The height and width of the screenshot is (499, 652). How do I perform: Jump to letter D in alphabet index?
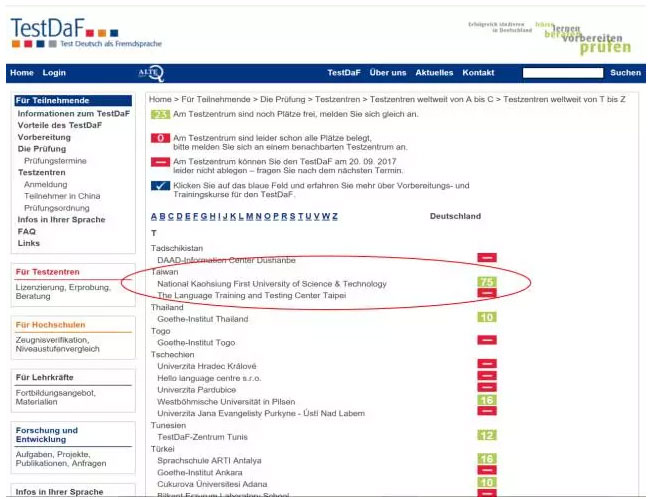tap(179, 216)
